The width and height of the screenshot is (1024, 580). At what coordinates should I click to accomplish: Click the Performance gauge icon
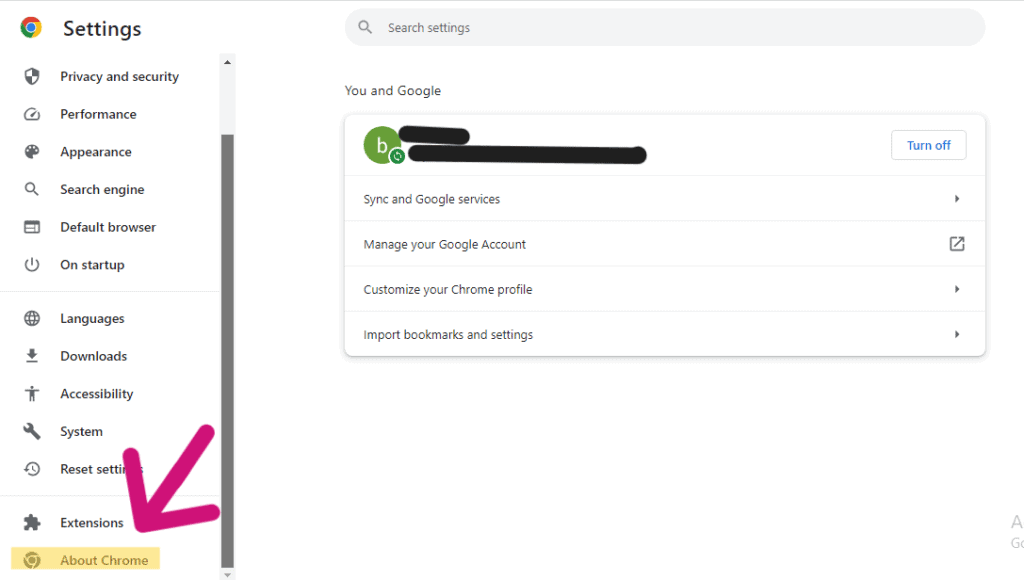tap(31, 114)
